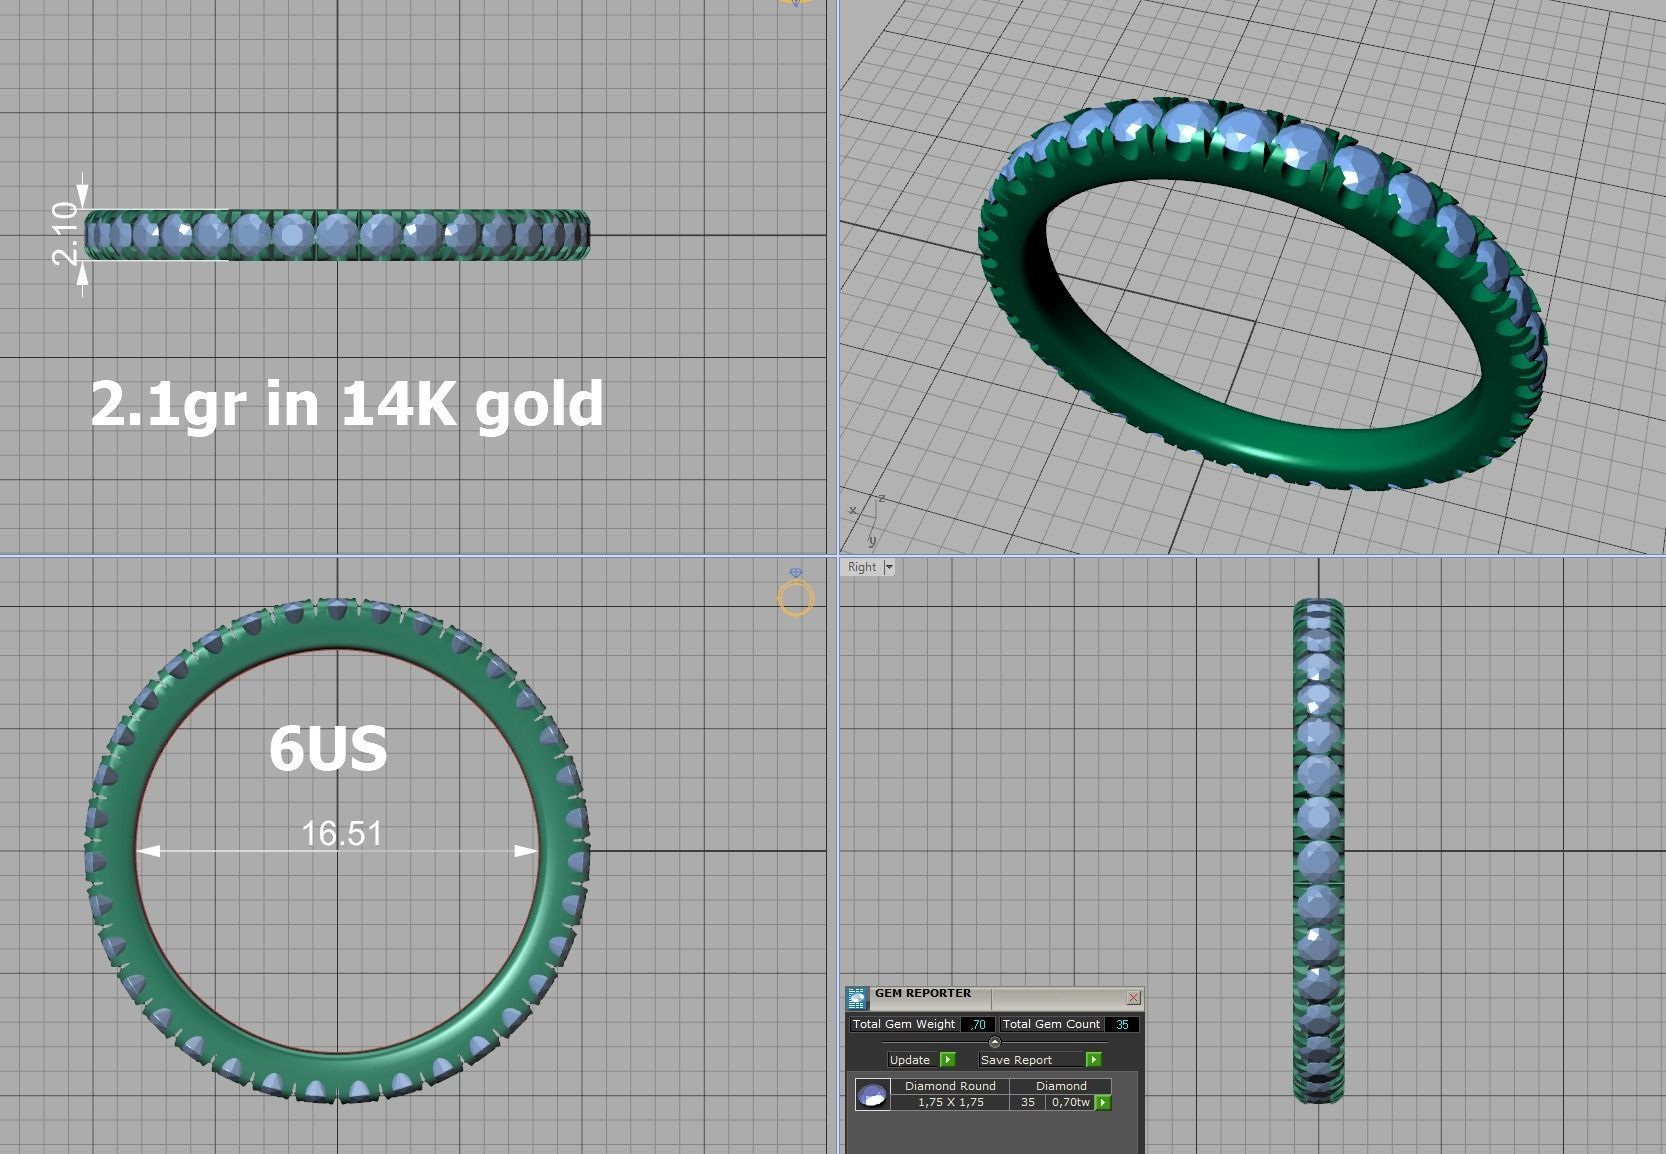Select the 6US size text
Image resolution: width=1666 pixels, height=1154 pixels.
point(328,748)
